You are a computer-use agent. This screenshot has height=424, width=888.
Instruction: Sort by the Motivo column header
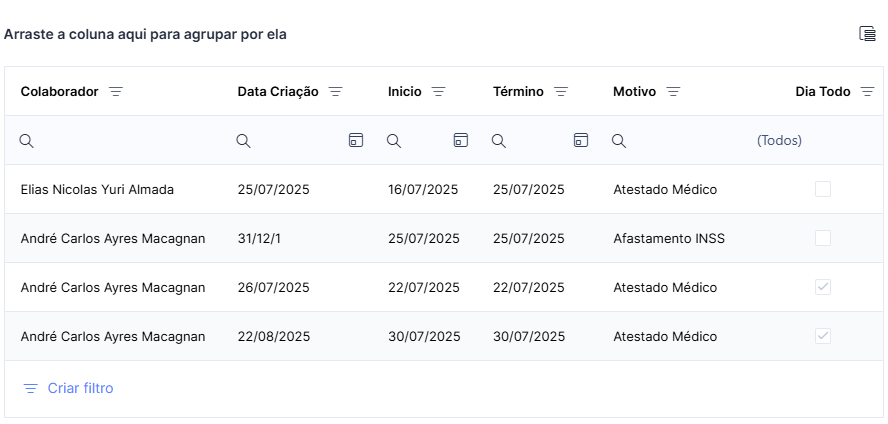point(634,92)
